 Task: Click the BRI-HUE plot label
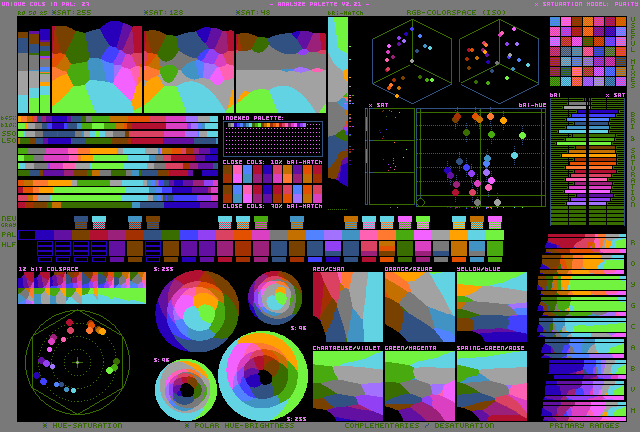(x=532, y=105)
